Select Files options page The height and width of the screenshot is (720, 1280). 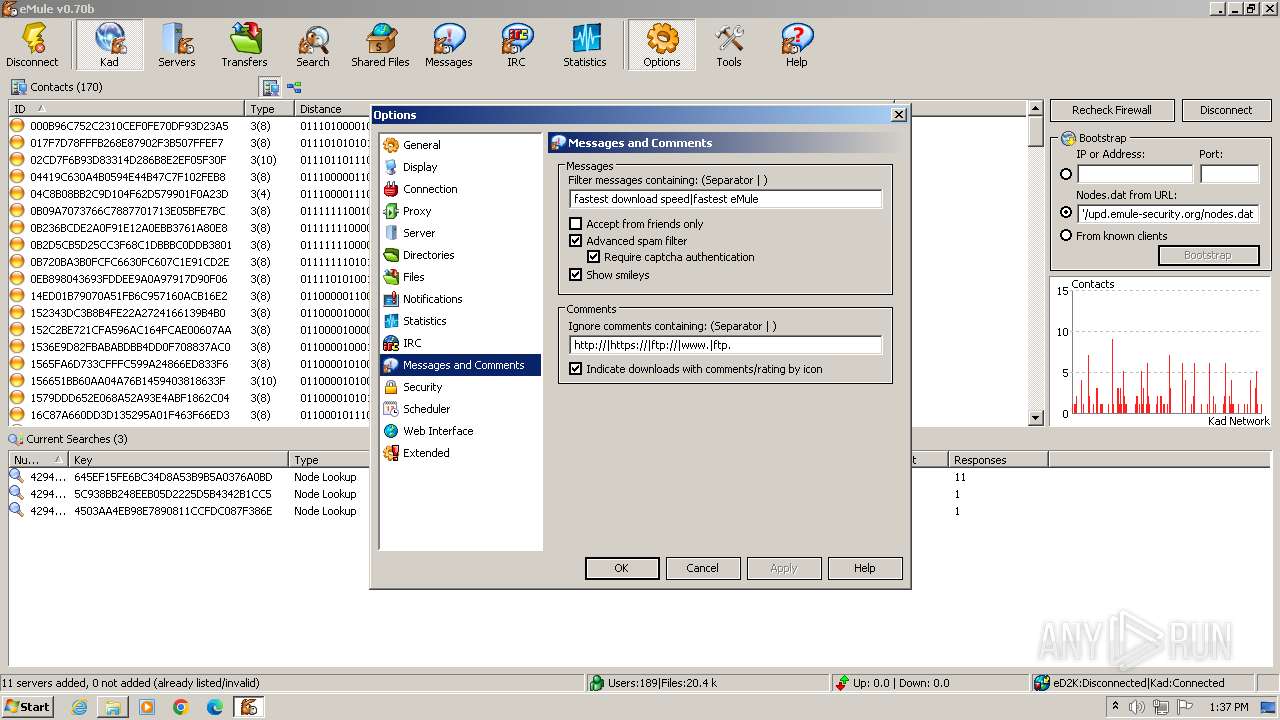tap(413, 277)
